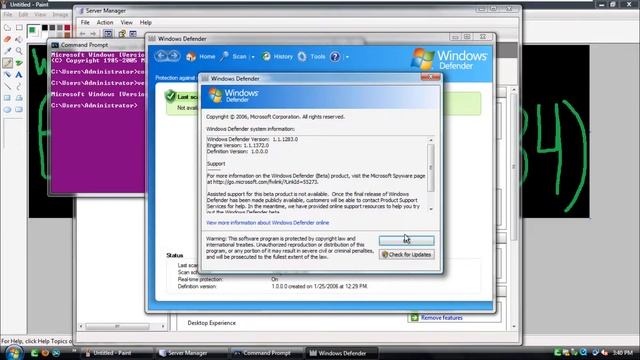Image resolution: width=640 pixels, height=360 pixels.
Task: Select the Rounded Rectangle tool in Paint
Action: (x=19, y=110)
